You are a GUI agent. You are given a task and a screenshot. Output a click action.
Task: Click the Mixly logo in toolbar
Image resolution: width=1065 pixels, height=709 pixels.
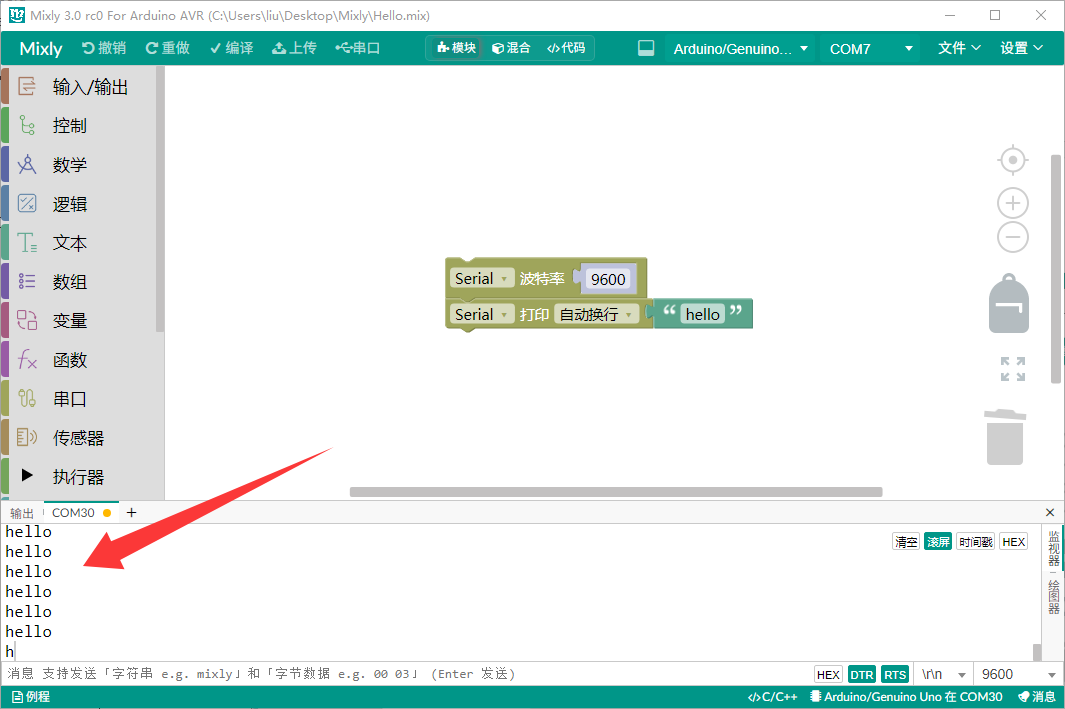point(41,48)
